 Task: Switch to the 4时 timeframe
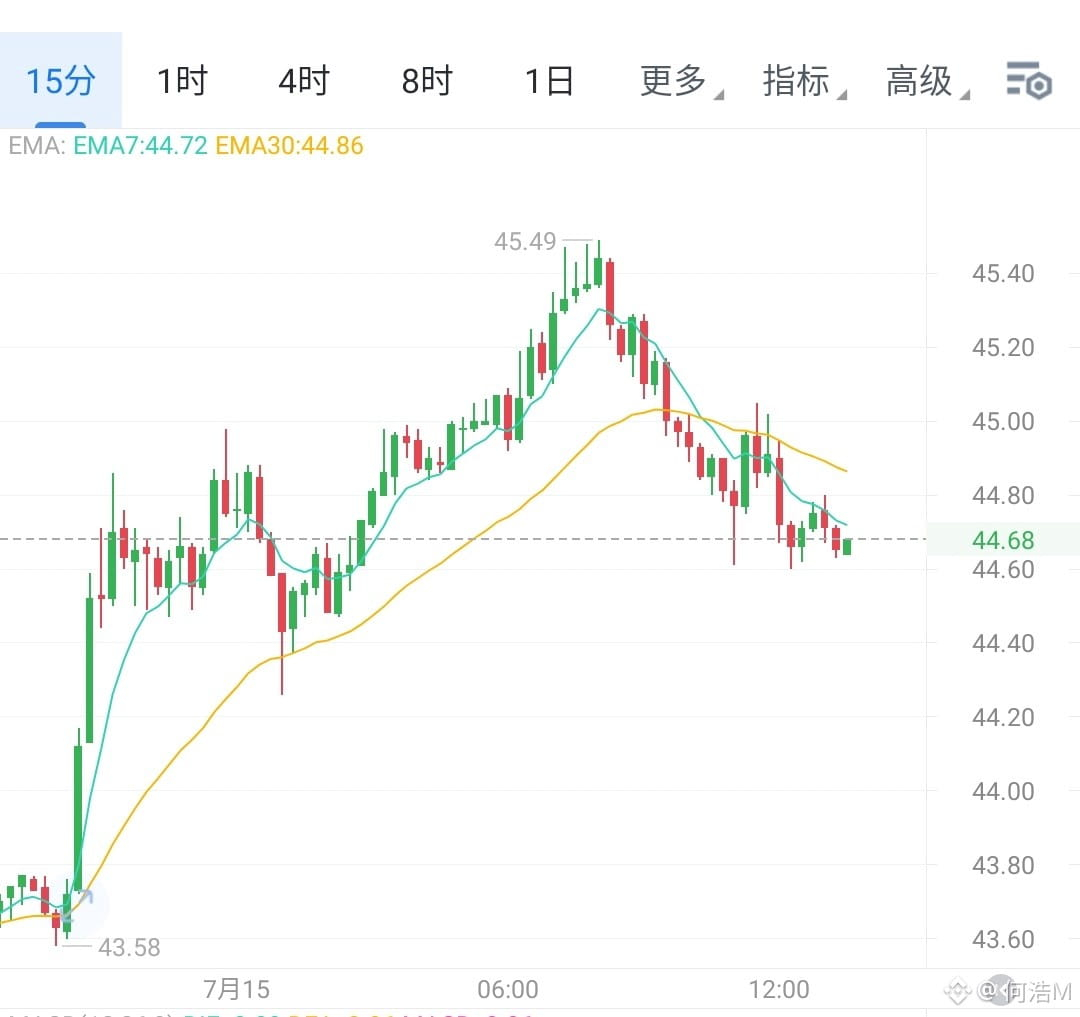click(x=304, y=81)
